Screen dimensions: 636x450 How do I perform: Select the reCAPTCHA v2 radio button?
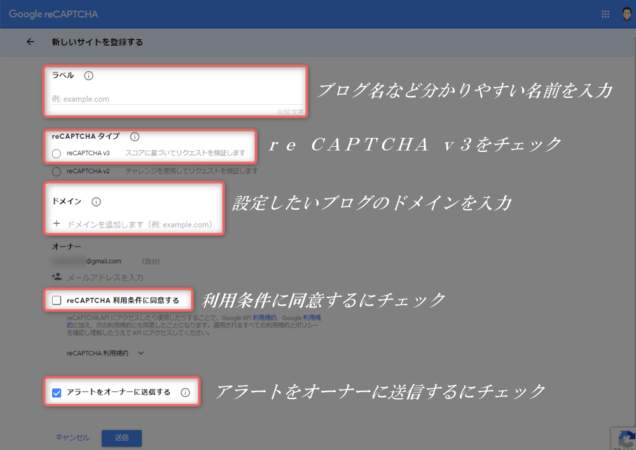click(x=56, y=171)
